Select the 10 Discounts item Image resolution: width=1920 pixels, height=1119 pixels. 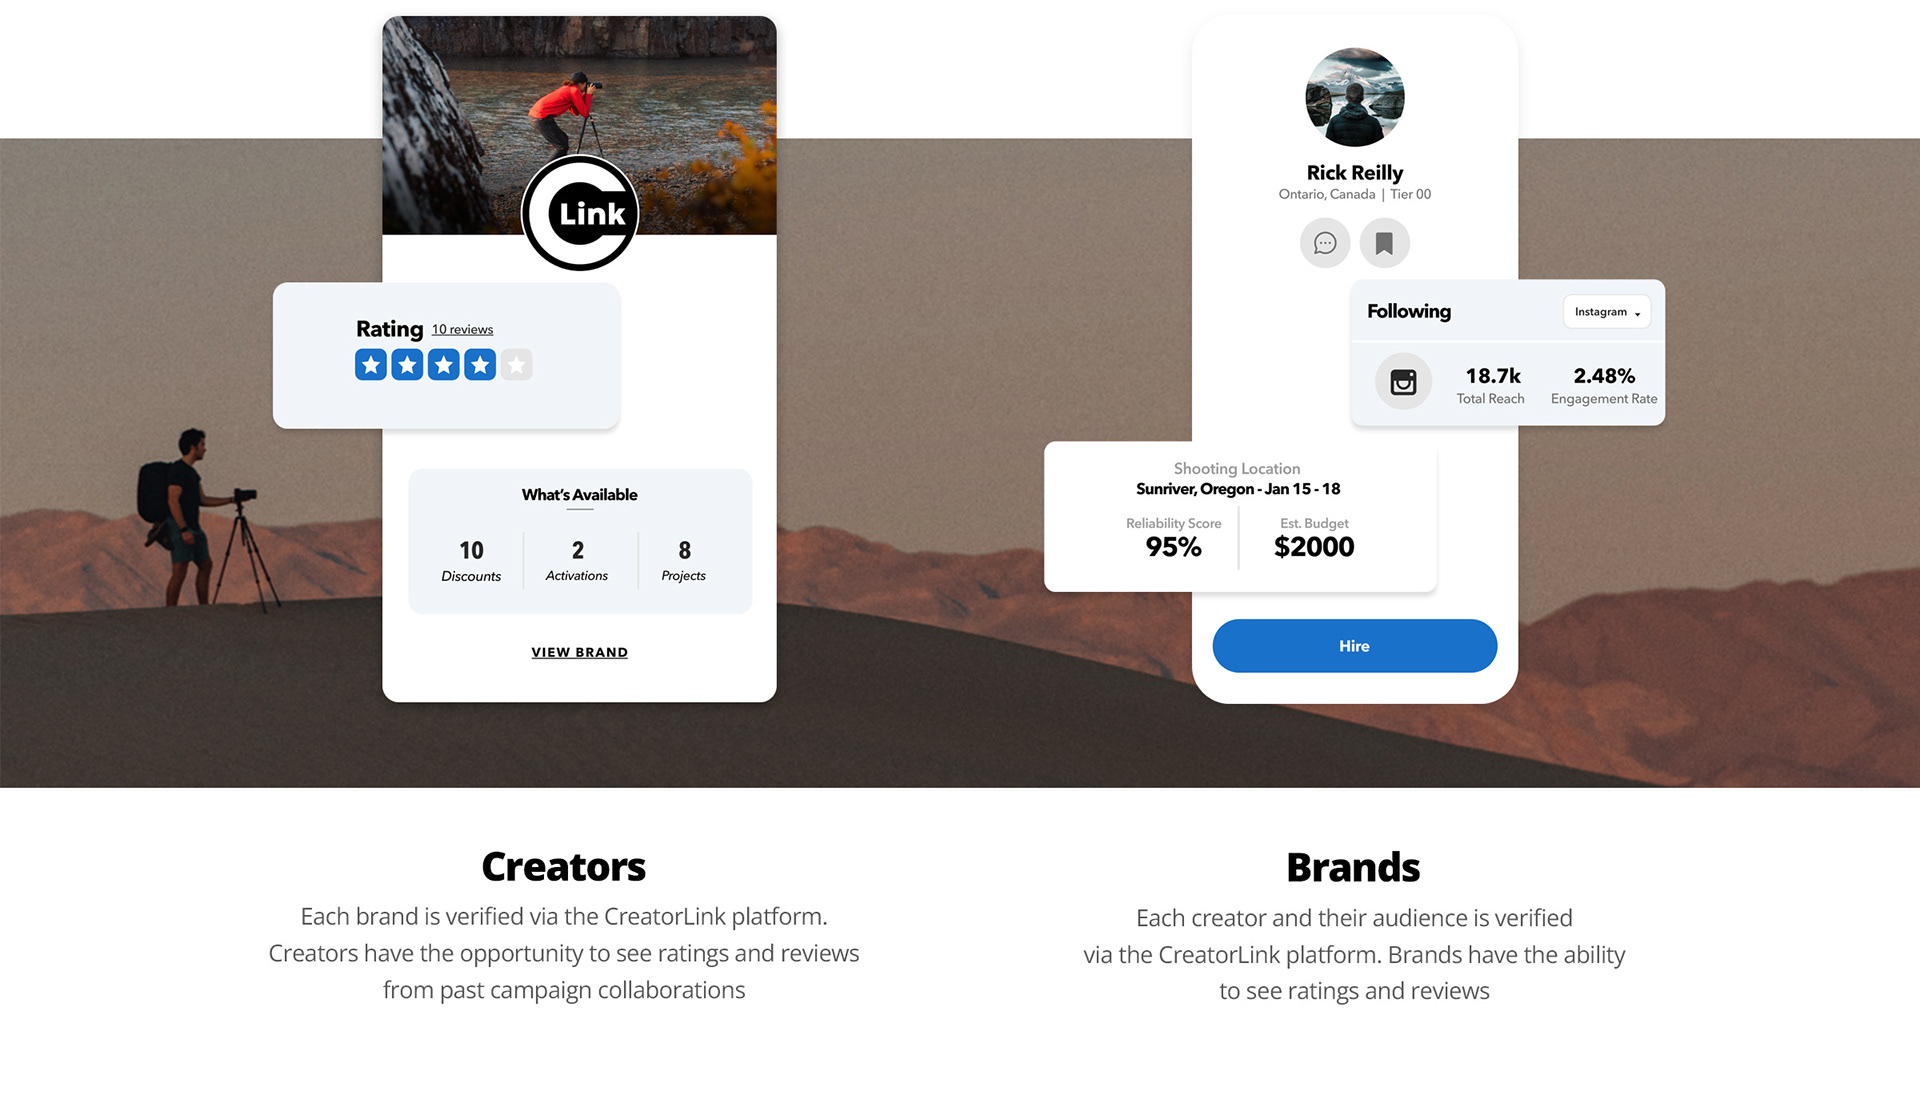coord(471,561)
